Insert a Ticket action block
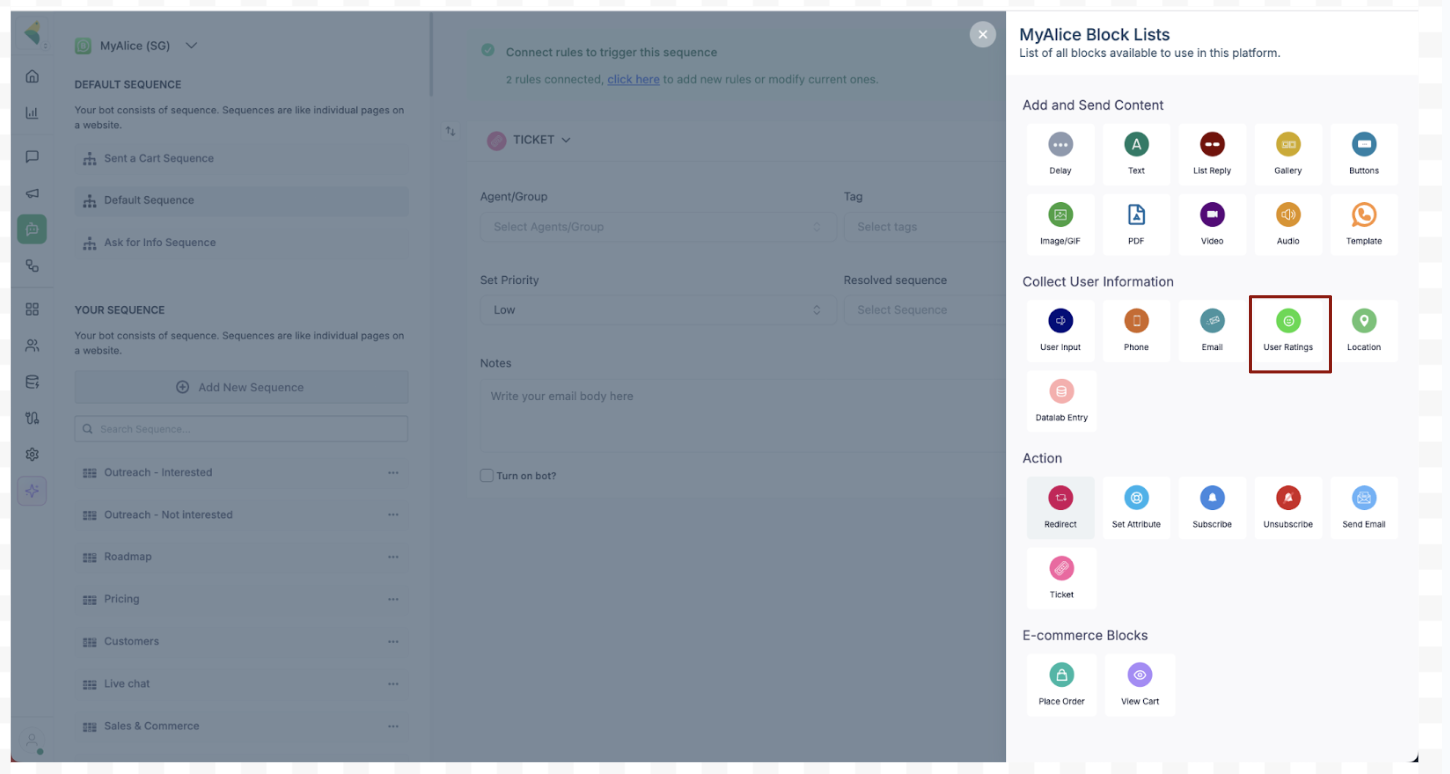This screenshot has width=1450, height=774. coord(1061,578)
